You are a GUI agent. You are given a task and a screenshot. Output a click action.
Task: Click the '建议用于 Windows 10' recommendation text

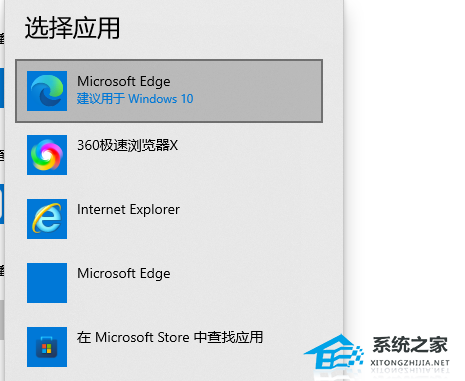click(x=135, y=99)
